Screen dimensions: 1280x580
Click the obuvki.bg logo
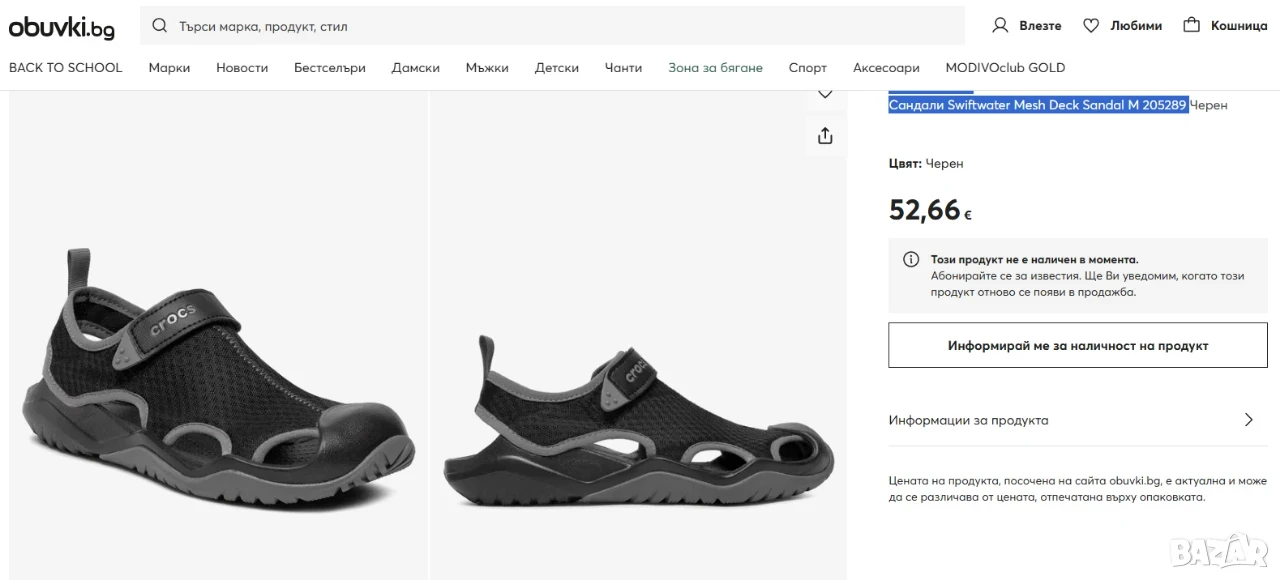coord(61,27)
